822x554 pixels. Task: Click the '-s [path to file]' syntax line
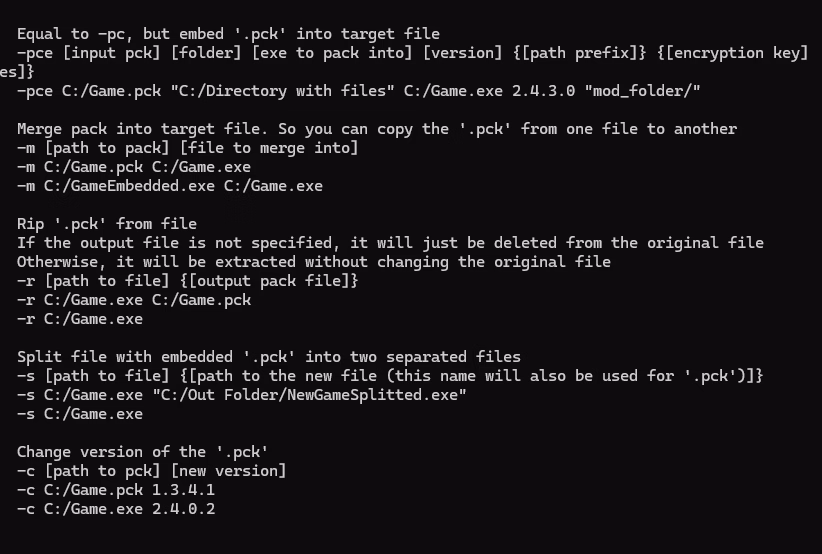[x=390, y=376]
